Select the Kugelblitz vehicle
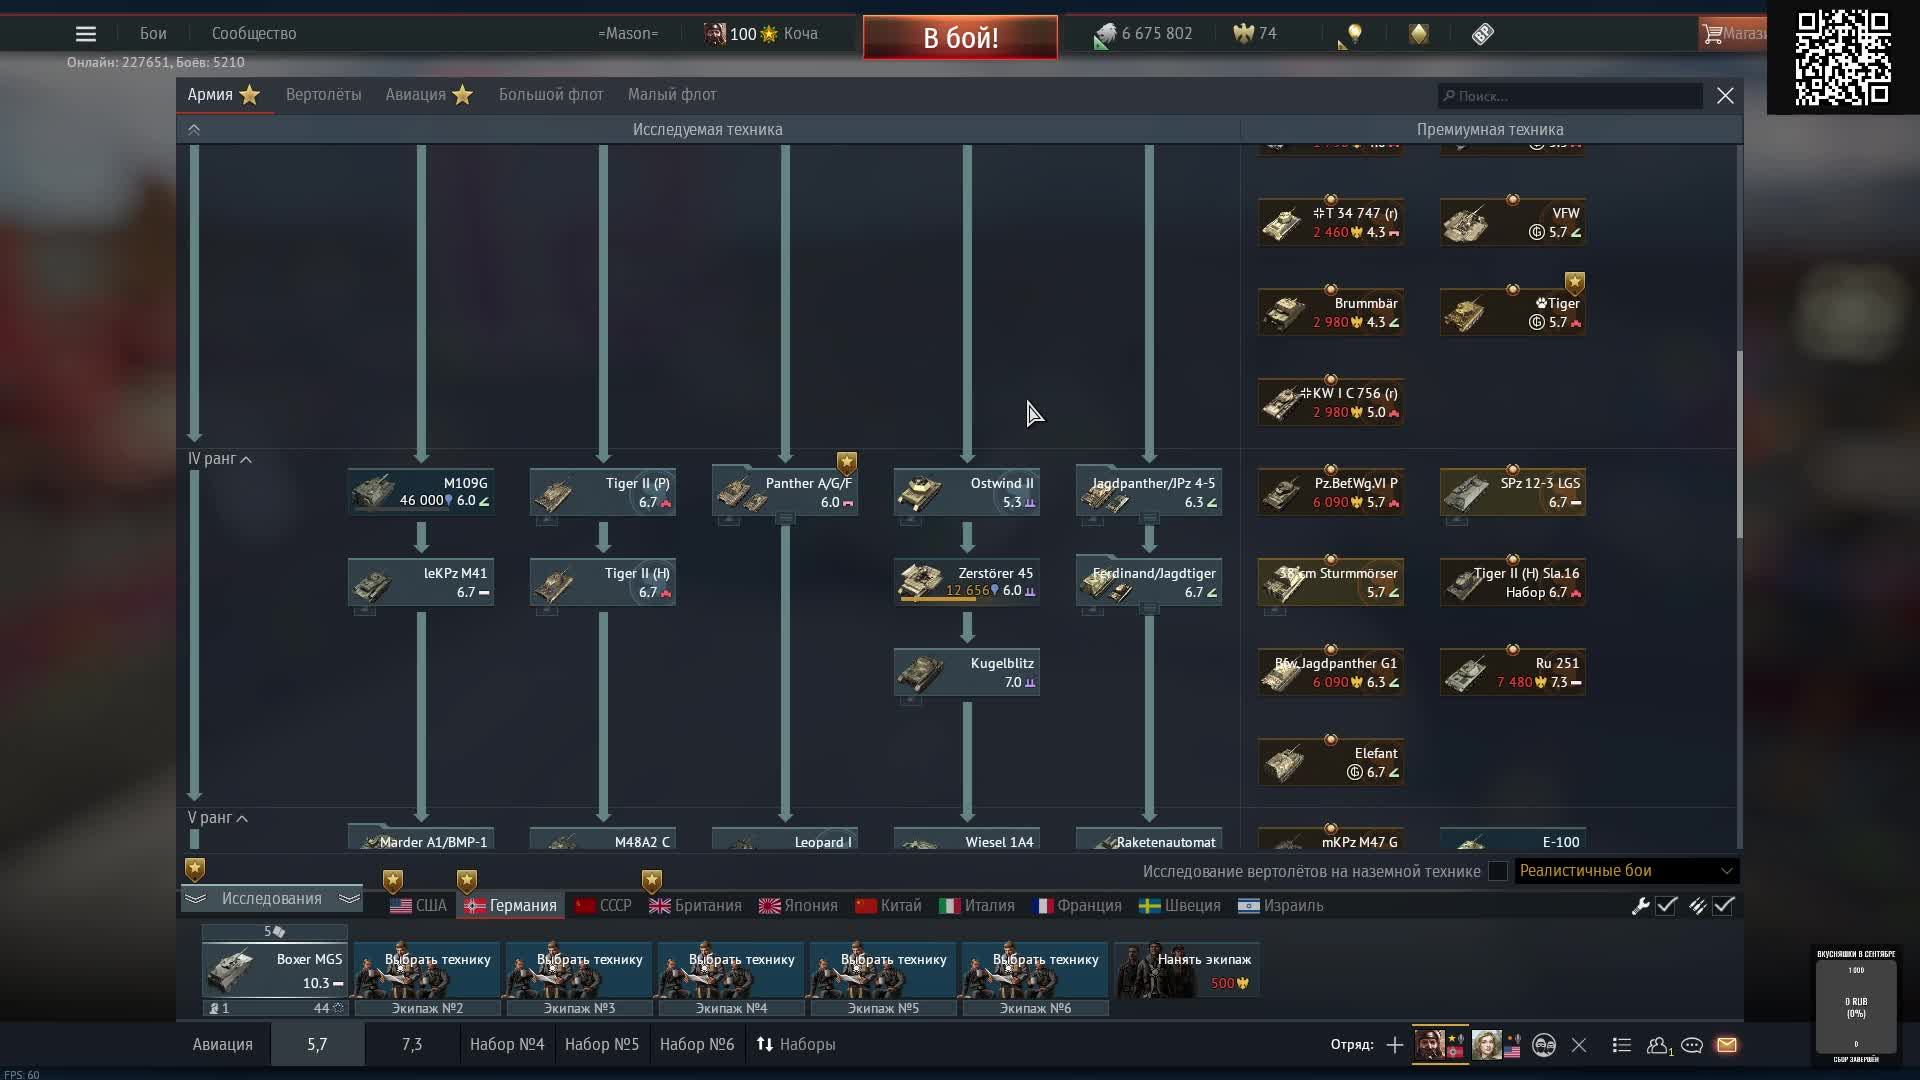Viewport: 1920px width, 1080px height. coord(967,673)
